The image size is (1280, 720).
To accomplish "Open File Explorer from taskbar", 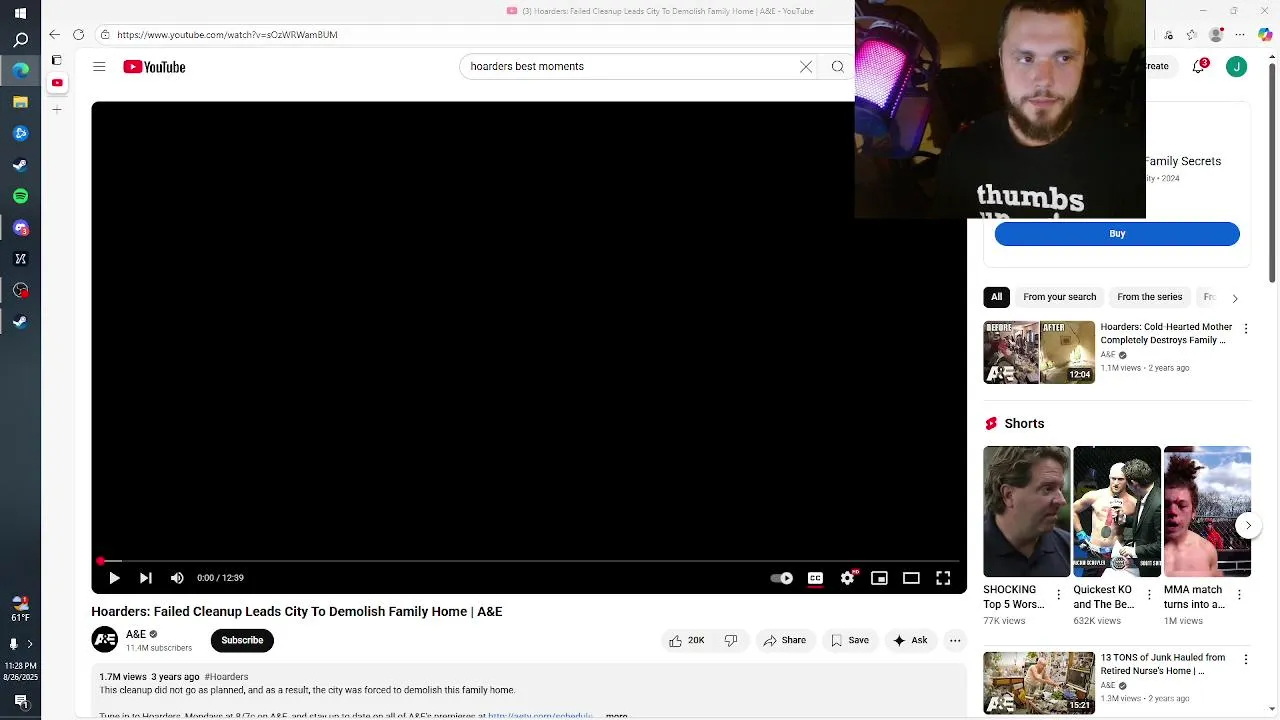I will (20, 102).
